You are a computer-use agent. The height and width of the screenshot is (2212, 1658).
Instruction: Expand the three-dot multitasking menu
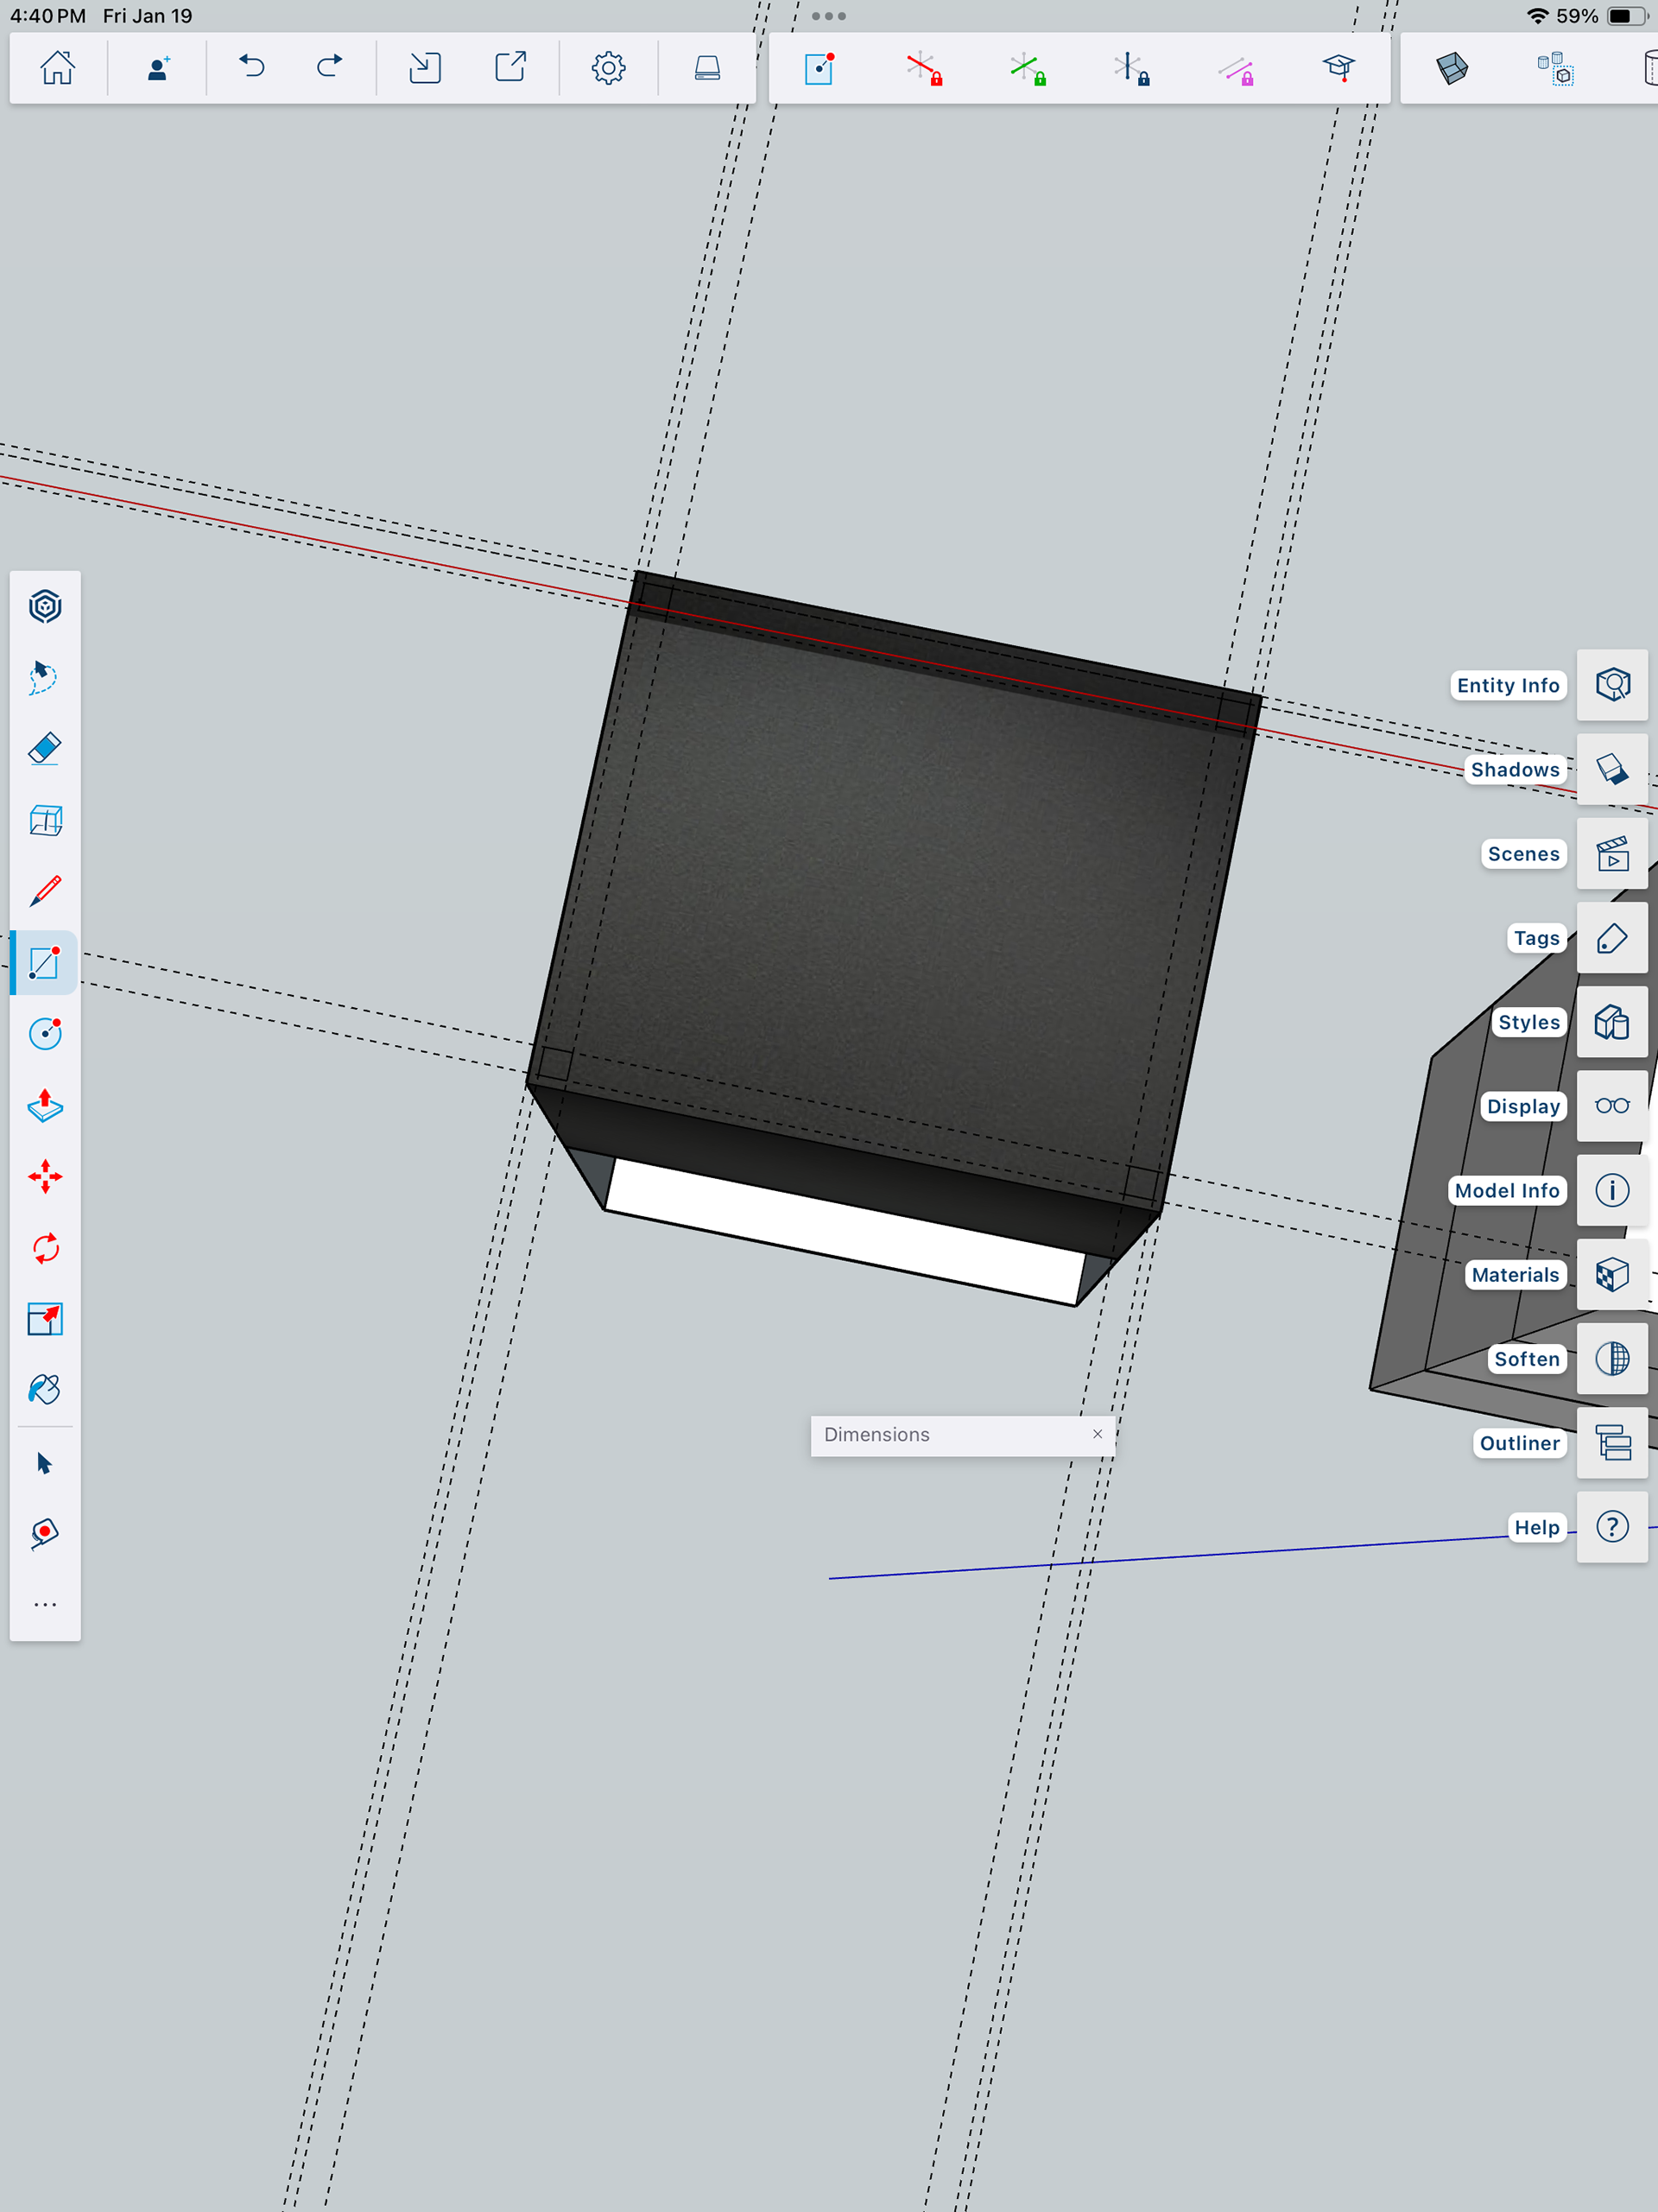pyautogui.click(x=829, y=16)
